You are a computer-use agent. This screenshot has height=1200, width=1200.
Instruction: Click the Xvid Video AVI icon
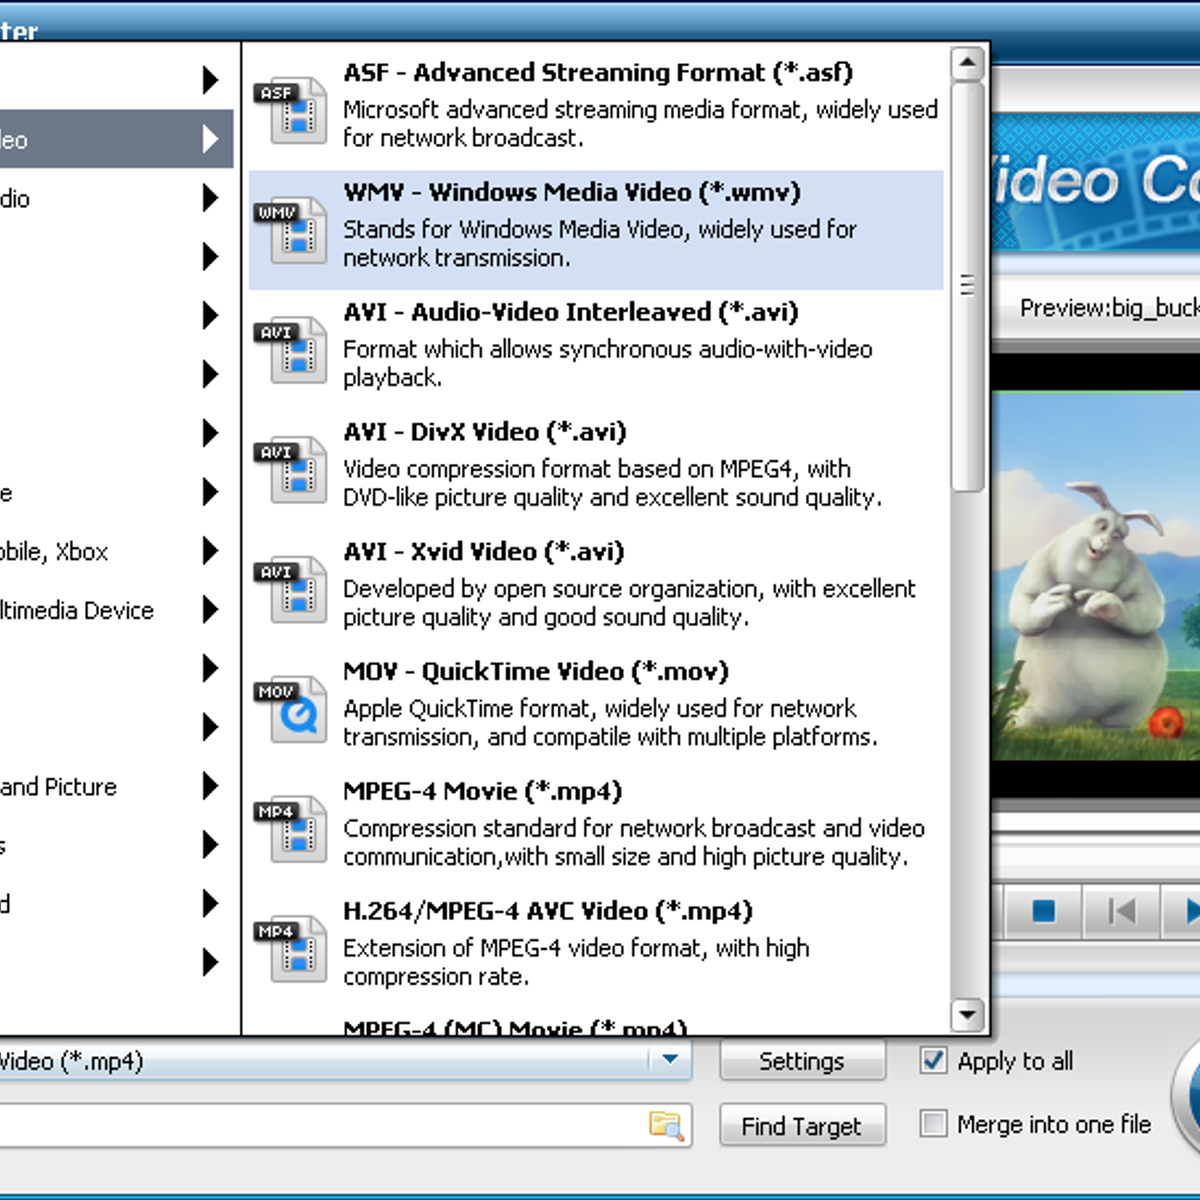point(290,590)
